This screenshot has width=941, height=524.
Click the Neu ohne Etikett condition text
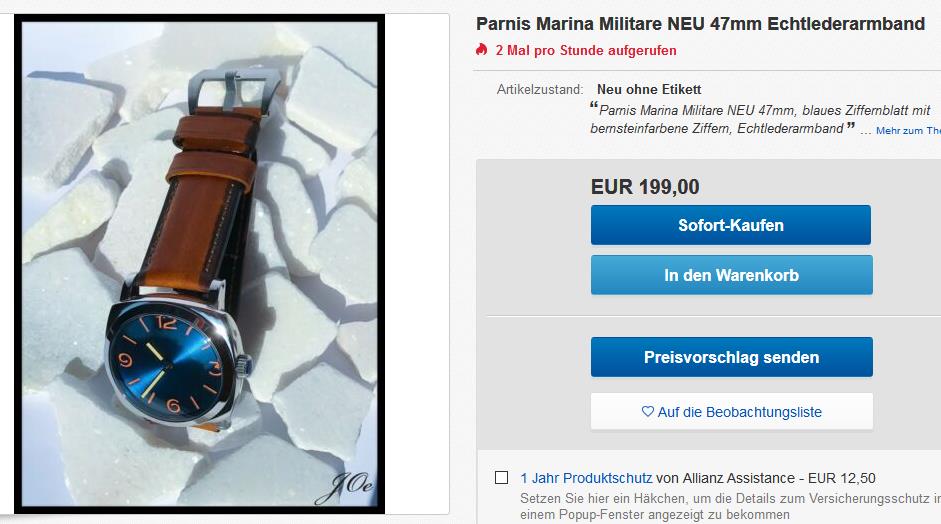pos(649,89)
